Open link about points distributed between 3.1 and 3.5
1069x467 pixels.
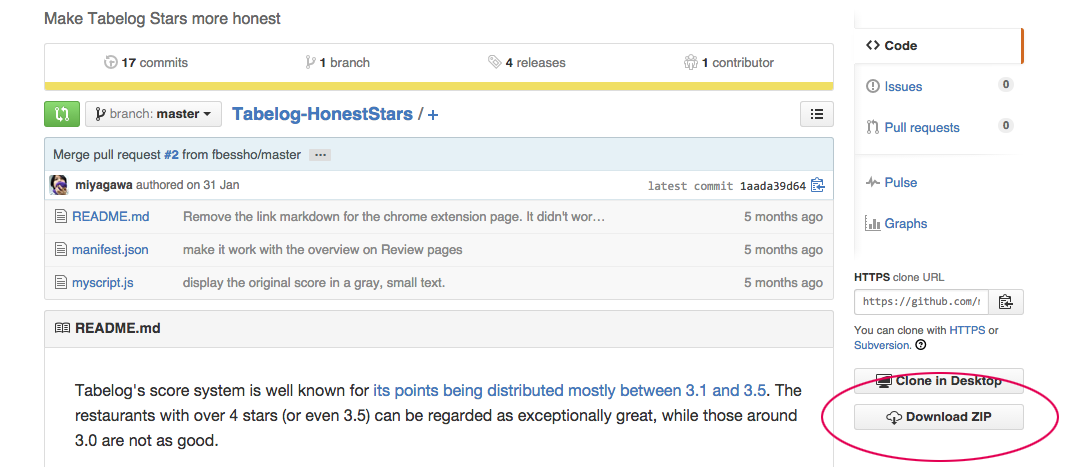pos(570,391)
